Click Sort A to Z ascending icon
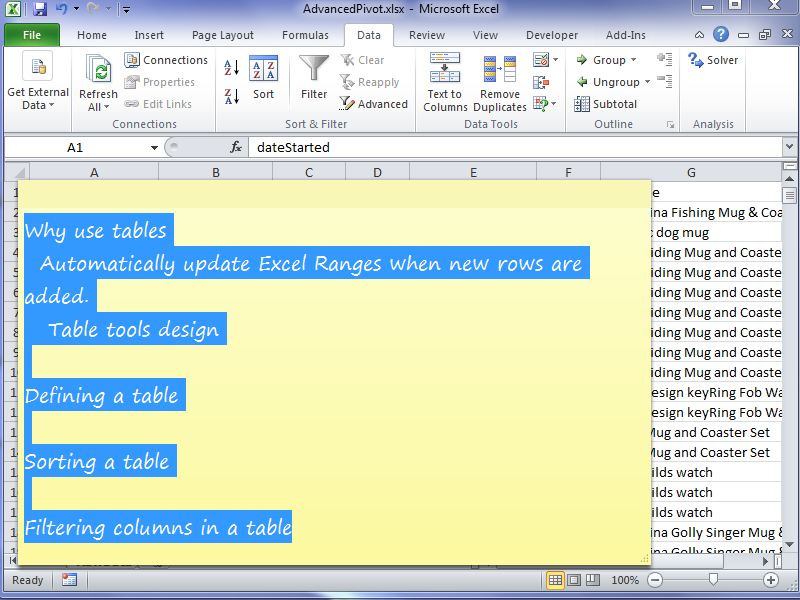 click(x=232, y=68)
